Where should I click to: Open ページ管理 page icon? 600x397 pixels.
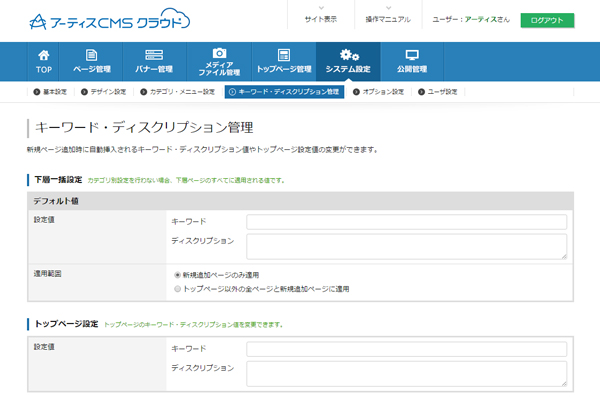91,55
